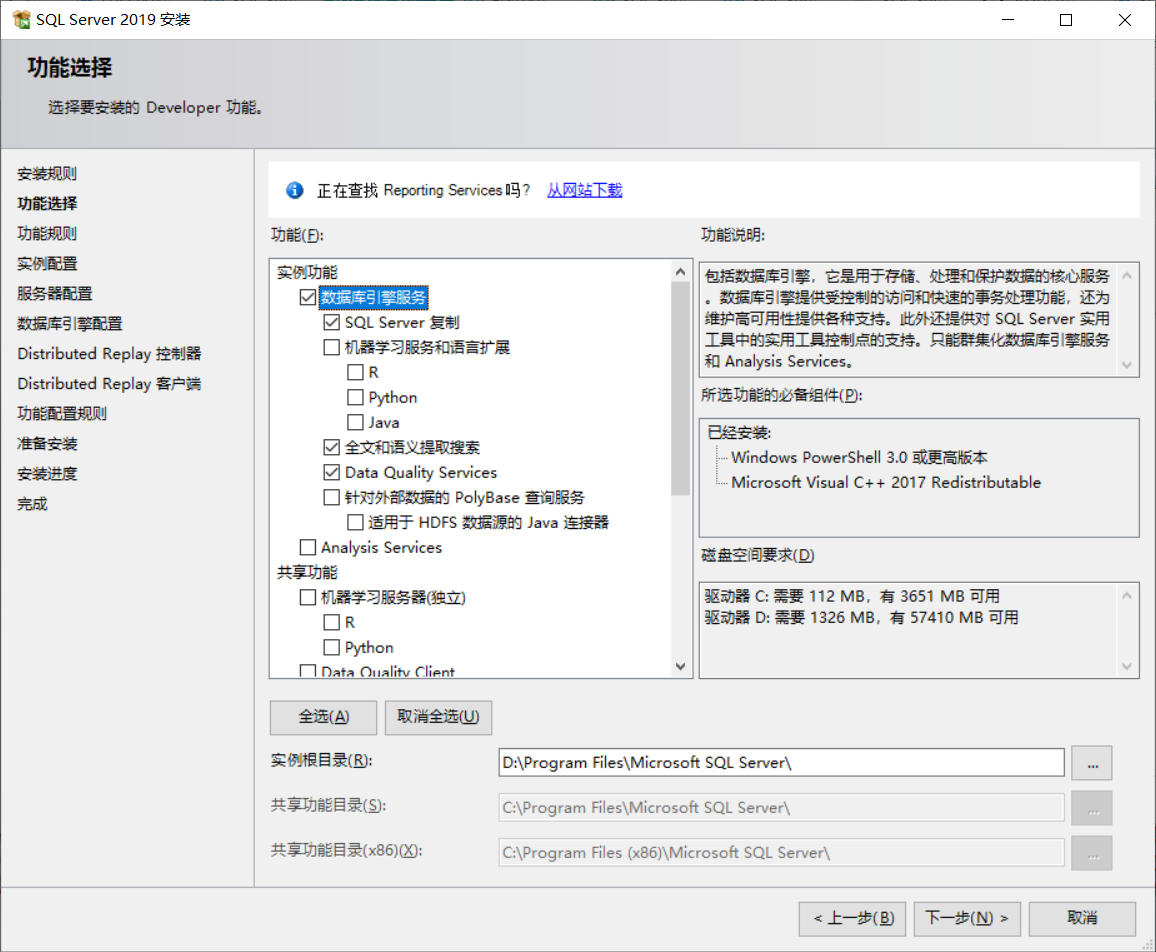
Task: Check HDFS 数据源的 Java 连接器 option
Action: tap(355, 523)
